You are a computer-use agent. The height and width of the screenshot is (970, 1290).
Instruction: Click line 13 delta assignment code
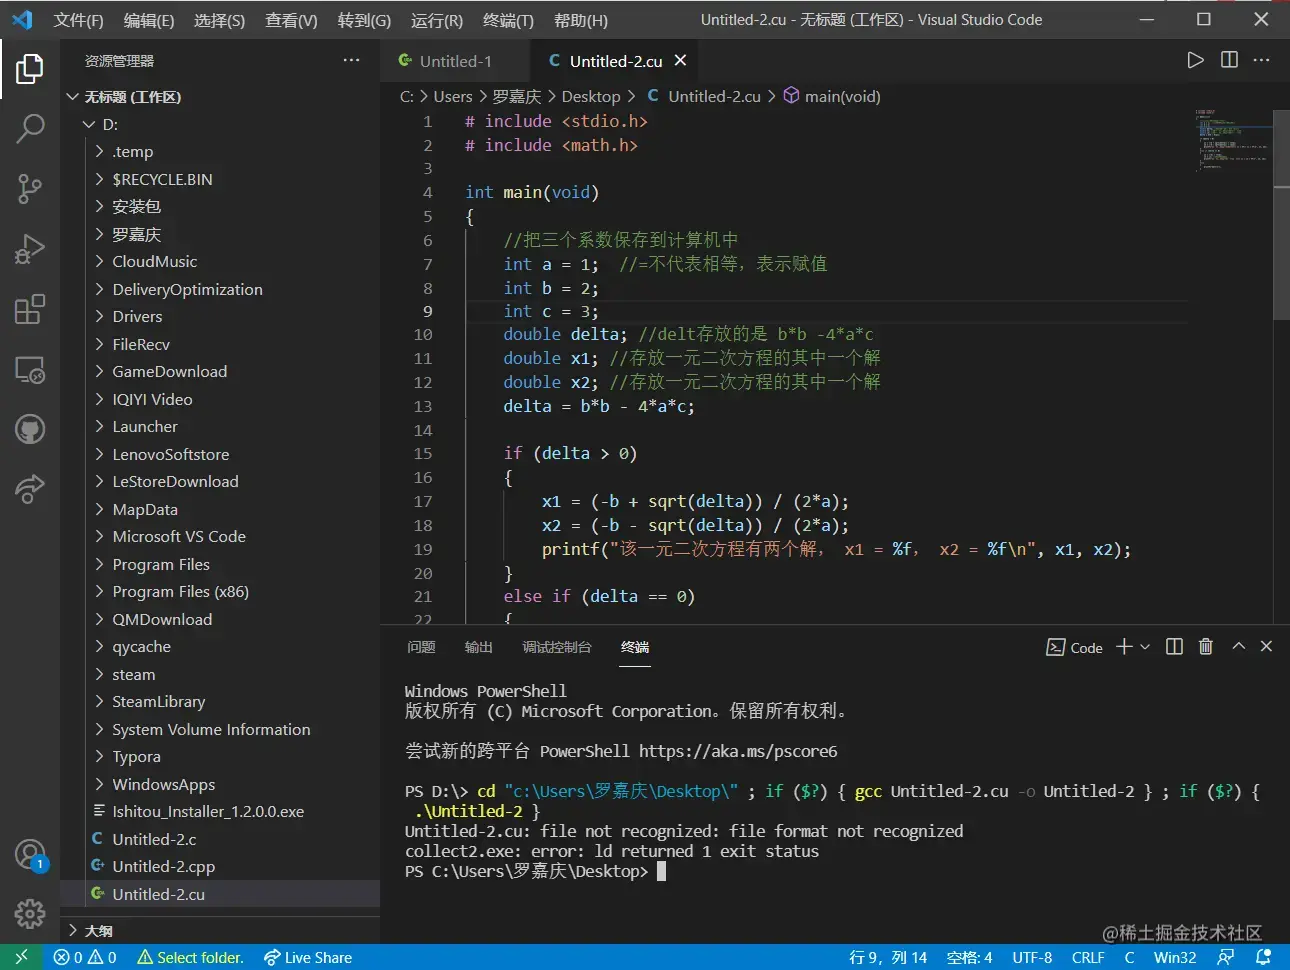click(x=599, y=406)
